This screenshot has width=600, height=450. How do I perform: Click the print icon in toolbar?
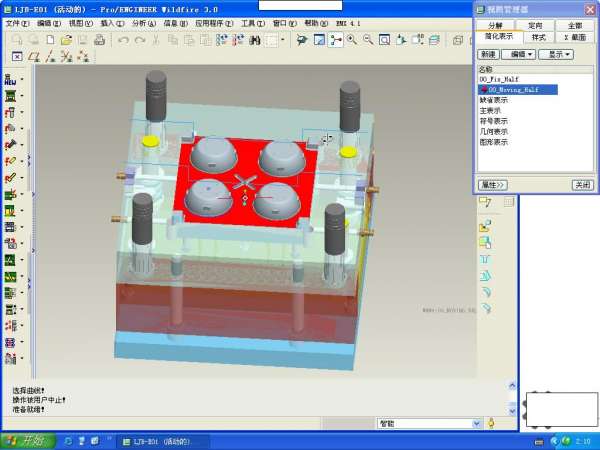click(x=99, y=41)
